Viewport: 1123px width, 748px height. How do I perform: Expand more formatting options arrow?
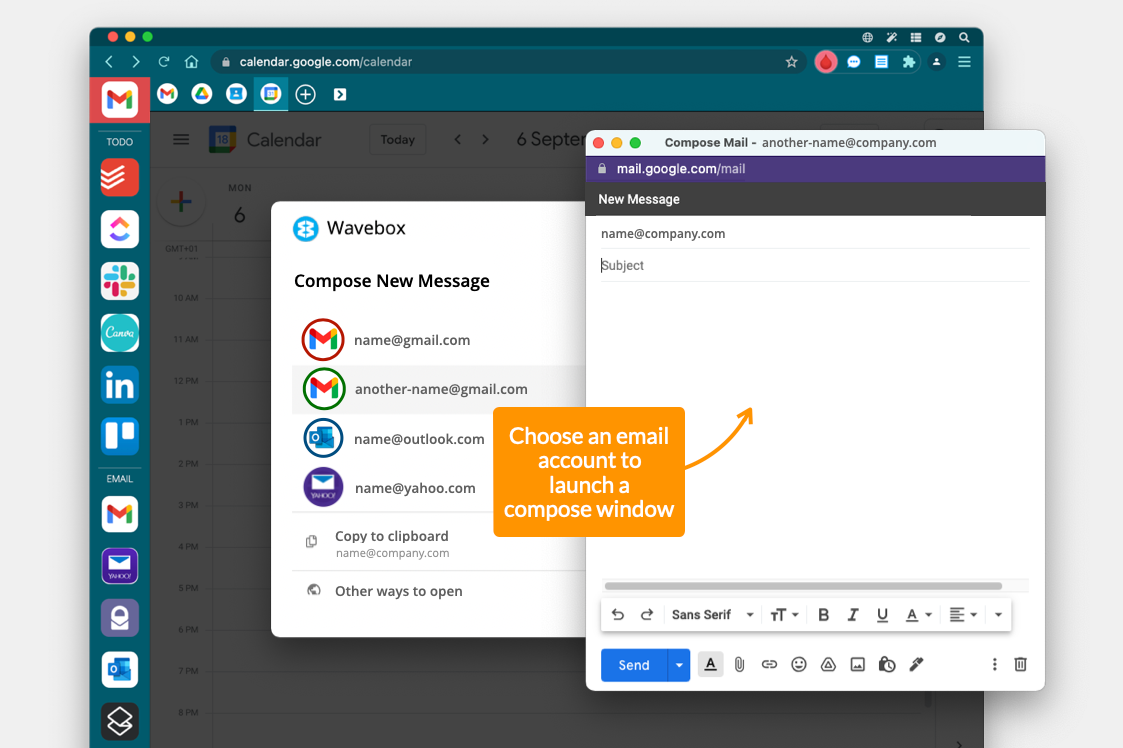[998, 615]
